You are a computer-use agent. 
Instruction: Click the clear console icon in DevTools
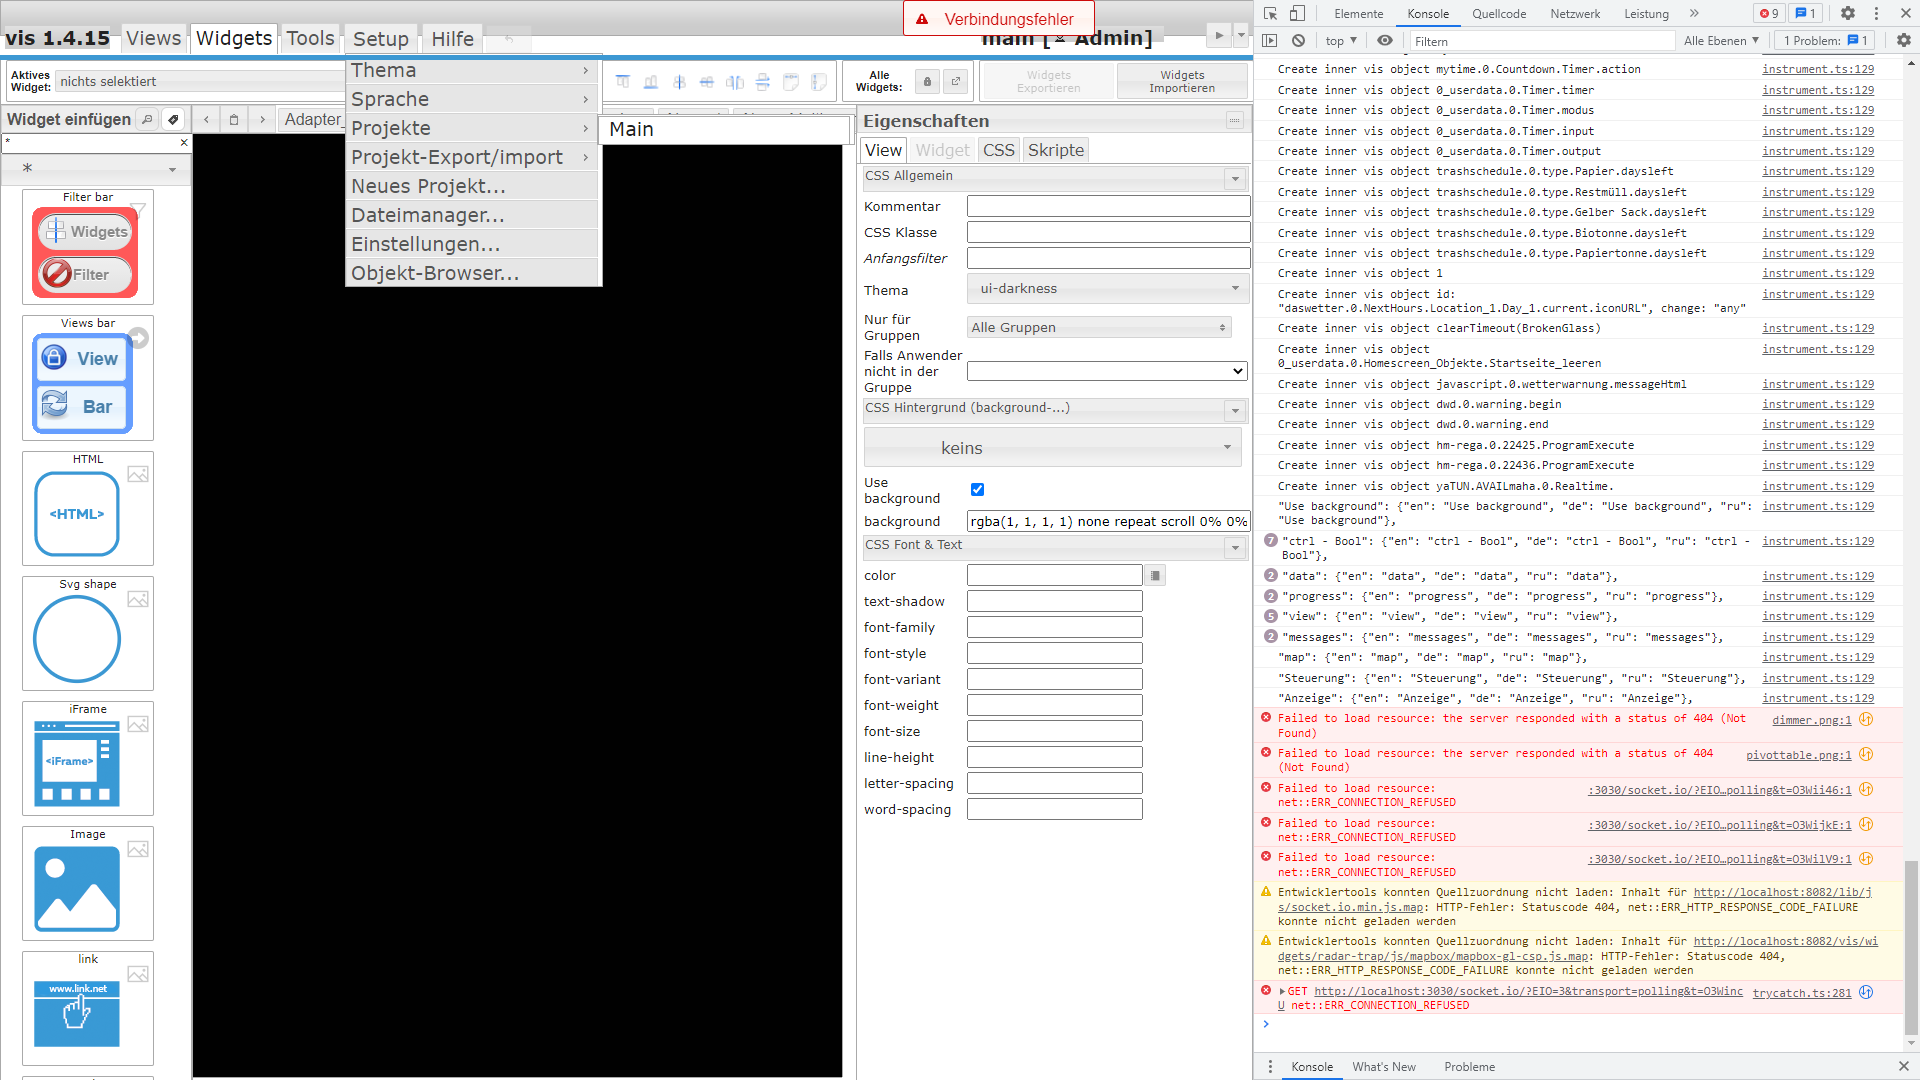1298,41
